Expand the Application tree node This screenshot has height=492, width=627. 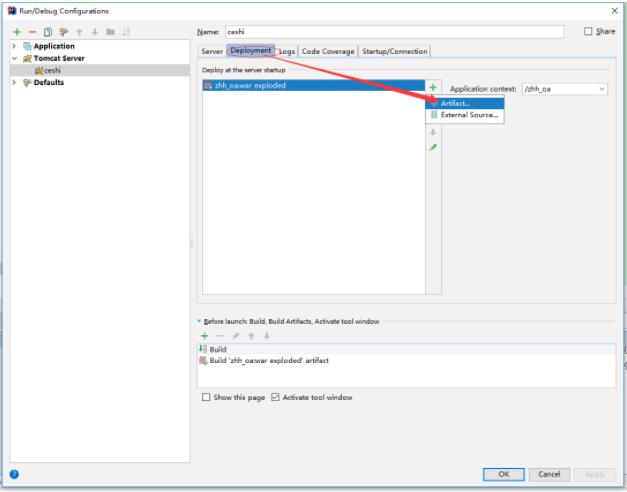[14, 46]
